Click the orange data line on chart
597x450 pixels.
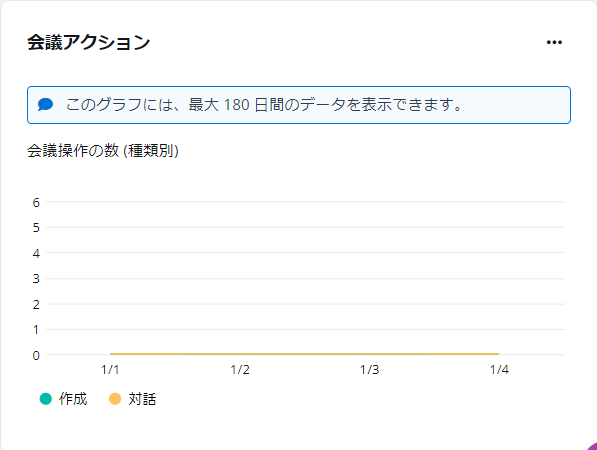(305, 354)
